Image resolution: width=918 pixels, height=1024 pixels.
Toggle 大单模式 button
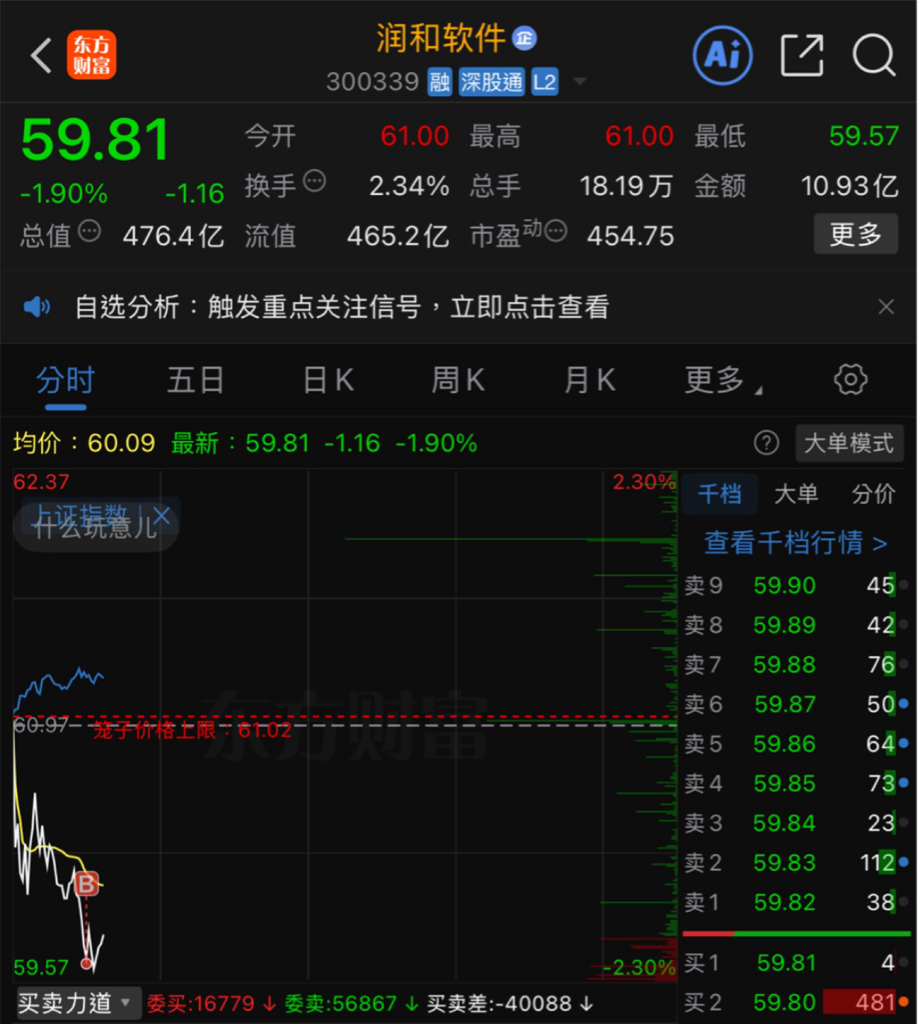point(849,443)
